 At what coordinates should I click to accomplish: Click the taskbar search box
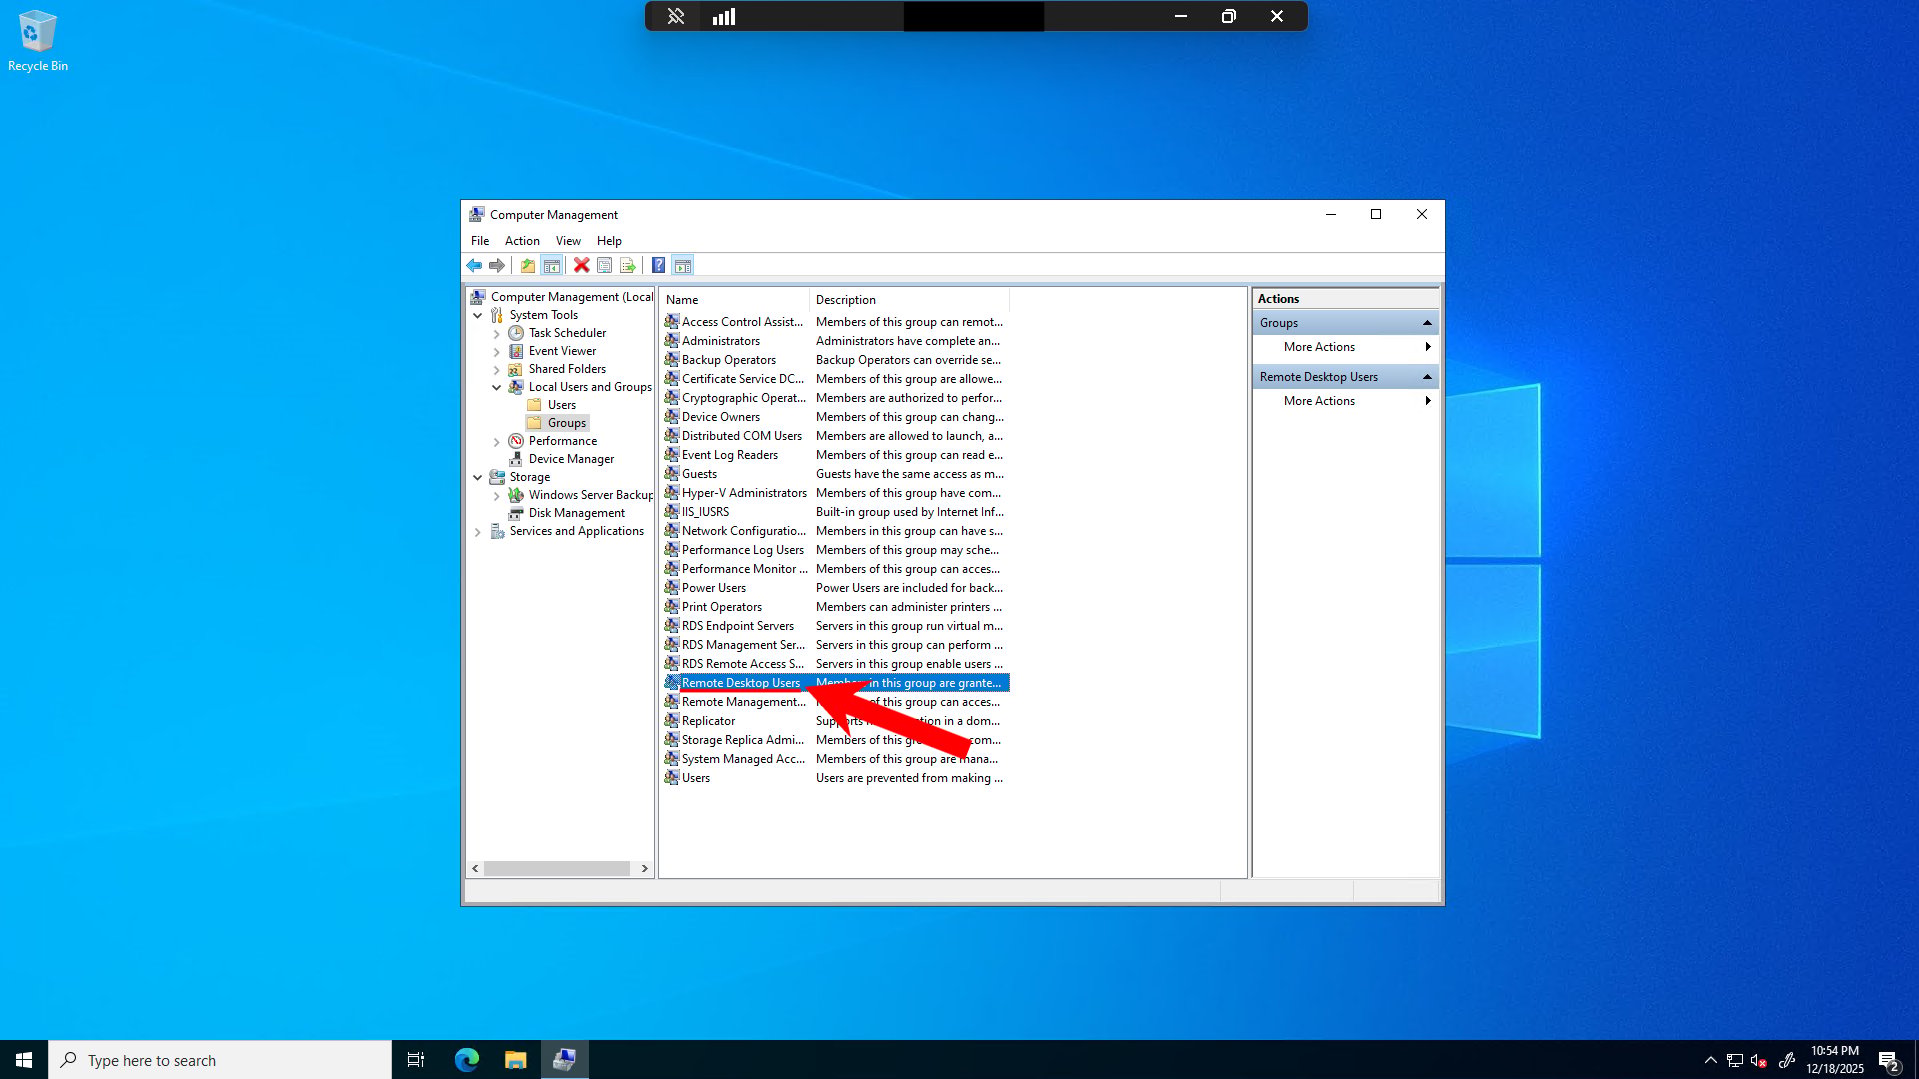pyautogui.click(x=220, y=1060)
